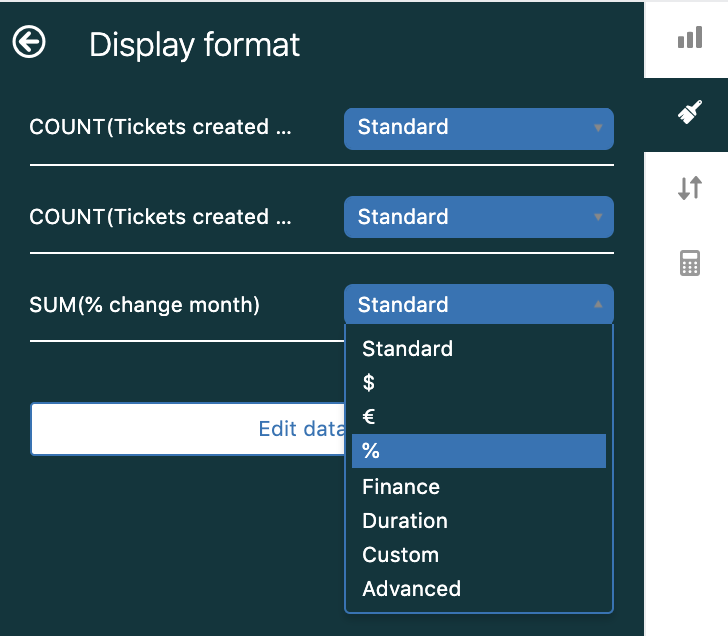Click the back arrow icon
The width and height of the screenshot is (728, 636).
pyautogui.click(x=29, y=42)
